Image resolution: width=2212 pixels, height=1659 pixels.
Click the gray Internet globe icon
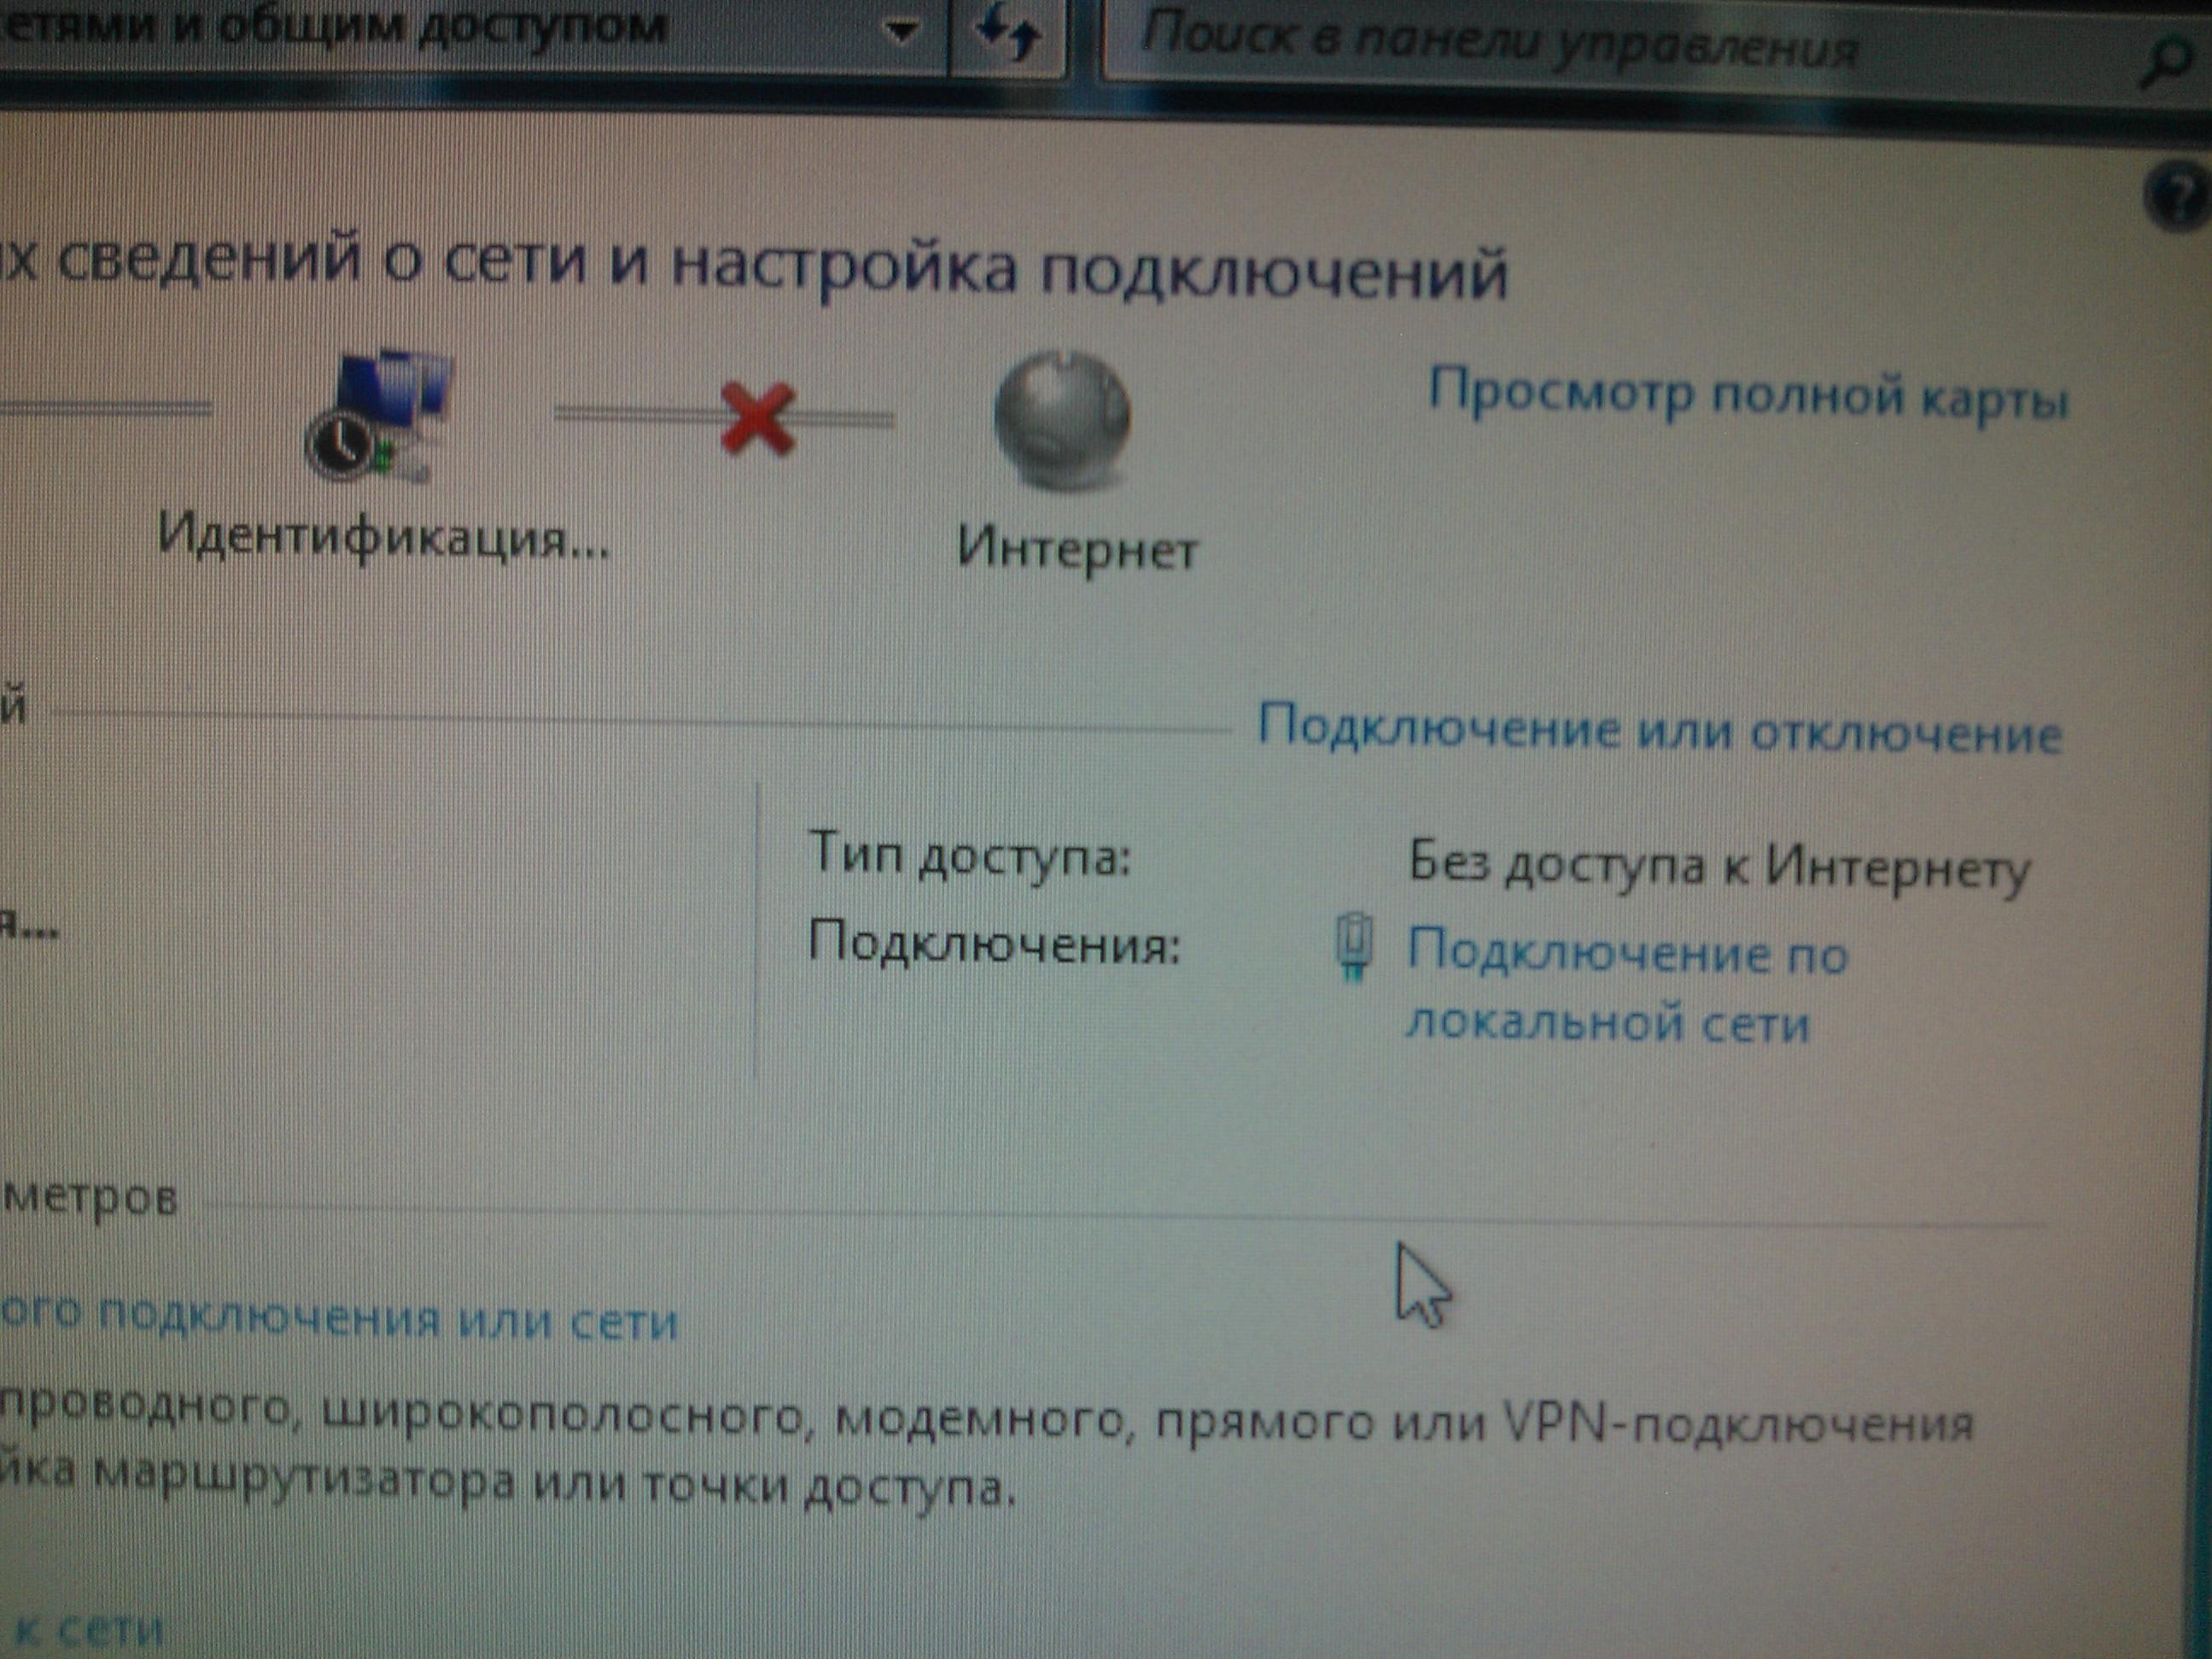(x=1061, y=418)
